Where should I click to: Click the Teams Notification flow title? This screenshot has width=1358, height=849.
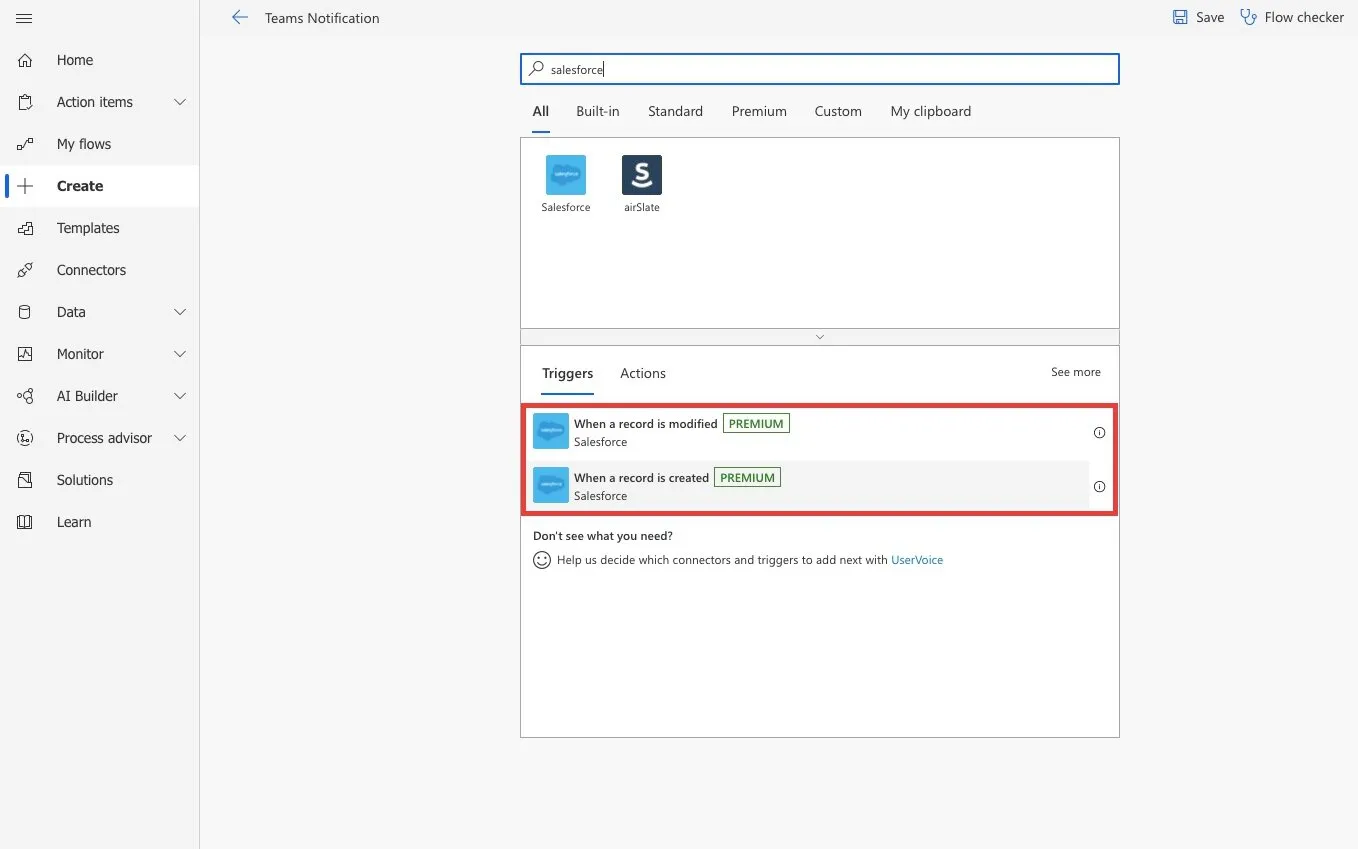pos(322,18)
